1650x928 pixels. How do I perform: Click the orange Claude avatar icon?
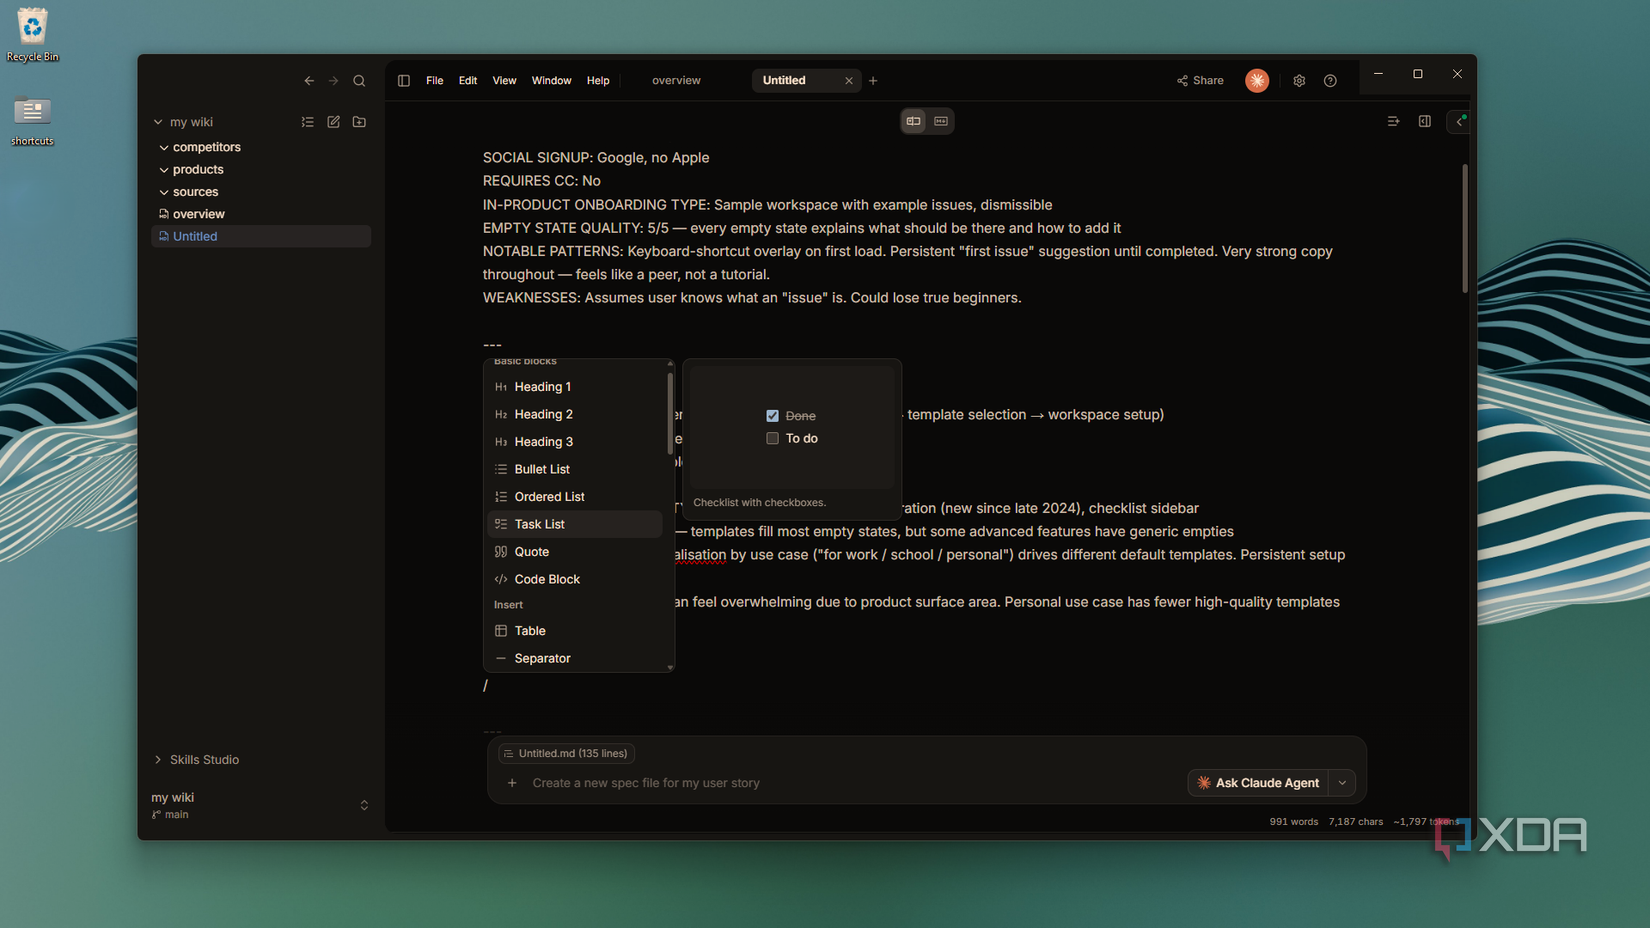[x=1257, y=81]
